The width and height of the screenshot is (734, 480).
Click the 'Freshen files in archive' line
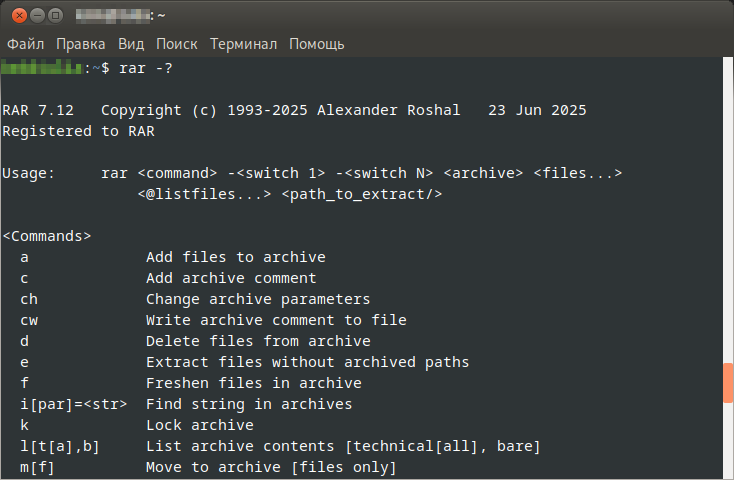253,383
